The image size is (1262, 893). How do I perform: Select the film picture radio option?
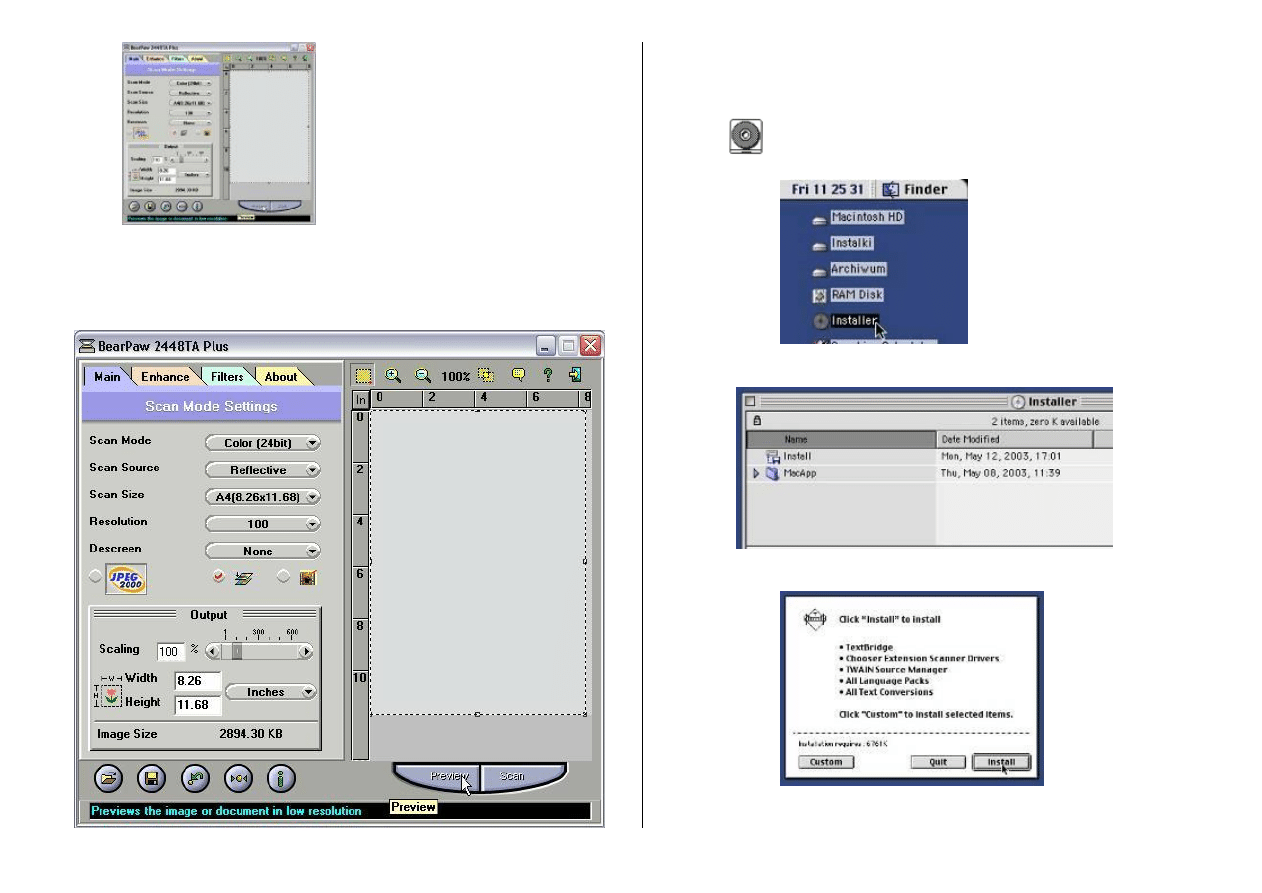coord(283,577)
